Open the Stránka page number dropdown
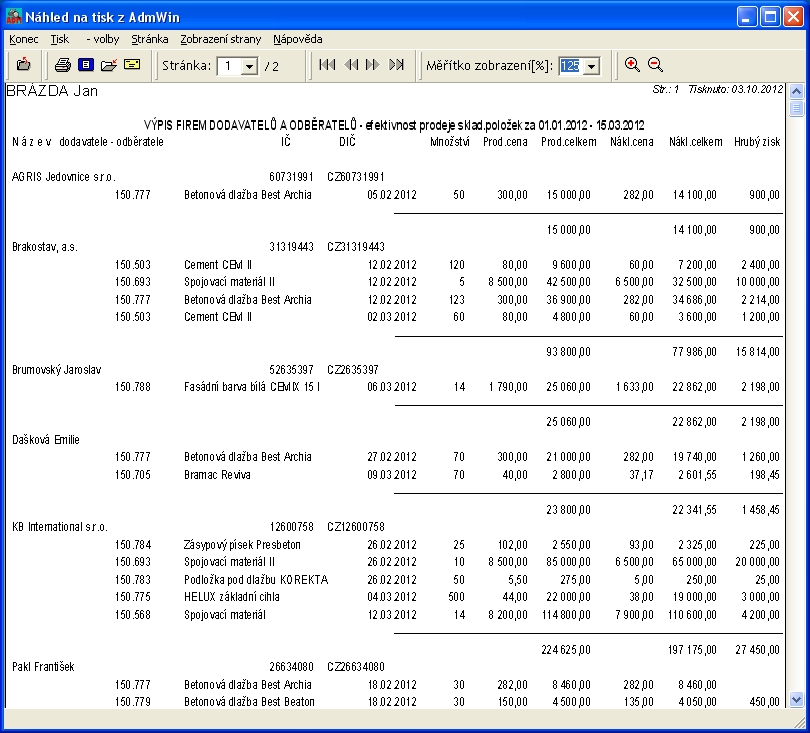The image size is (810, 733). point(250,66)
